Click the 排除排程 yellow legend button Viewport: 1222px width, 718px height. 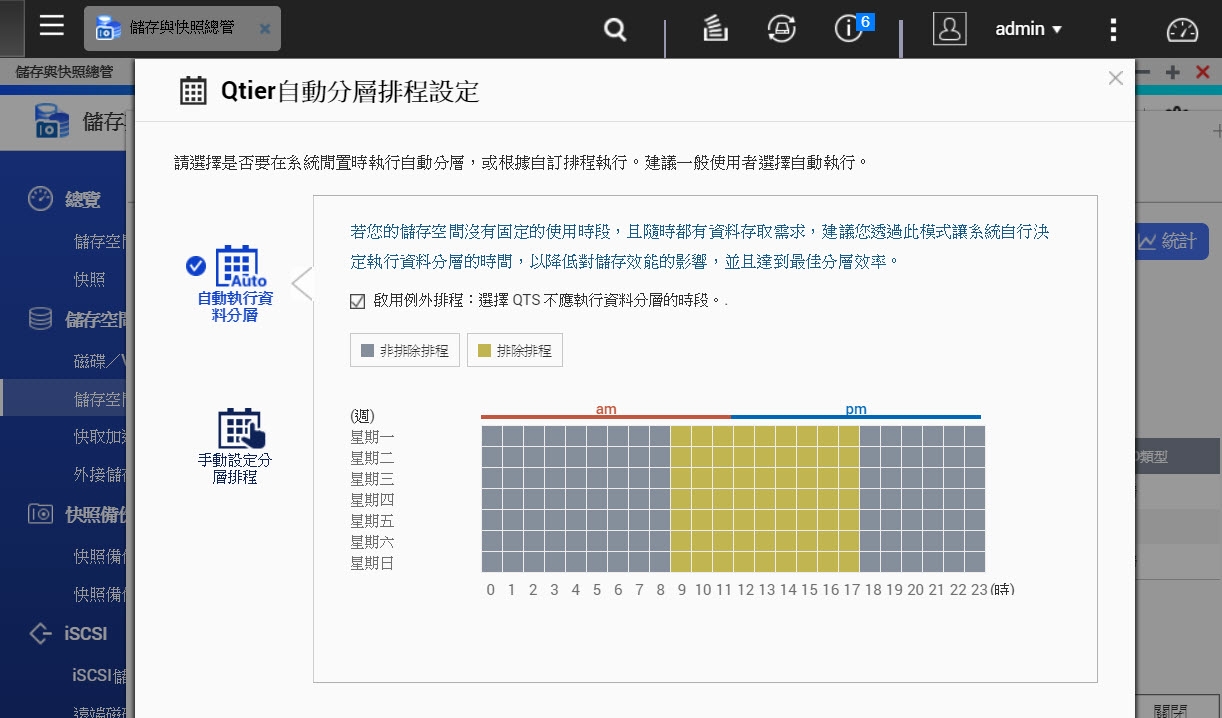(x=515, y=351)
